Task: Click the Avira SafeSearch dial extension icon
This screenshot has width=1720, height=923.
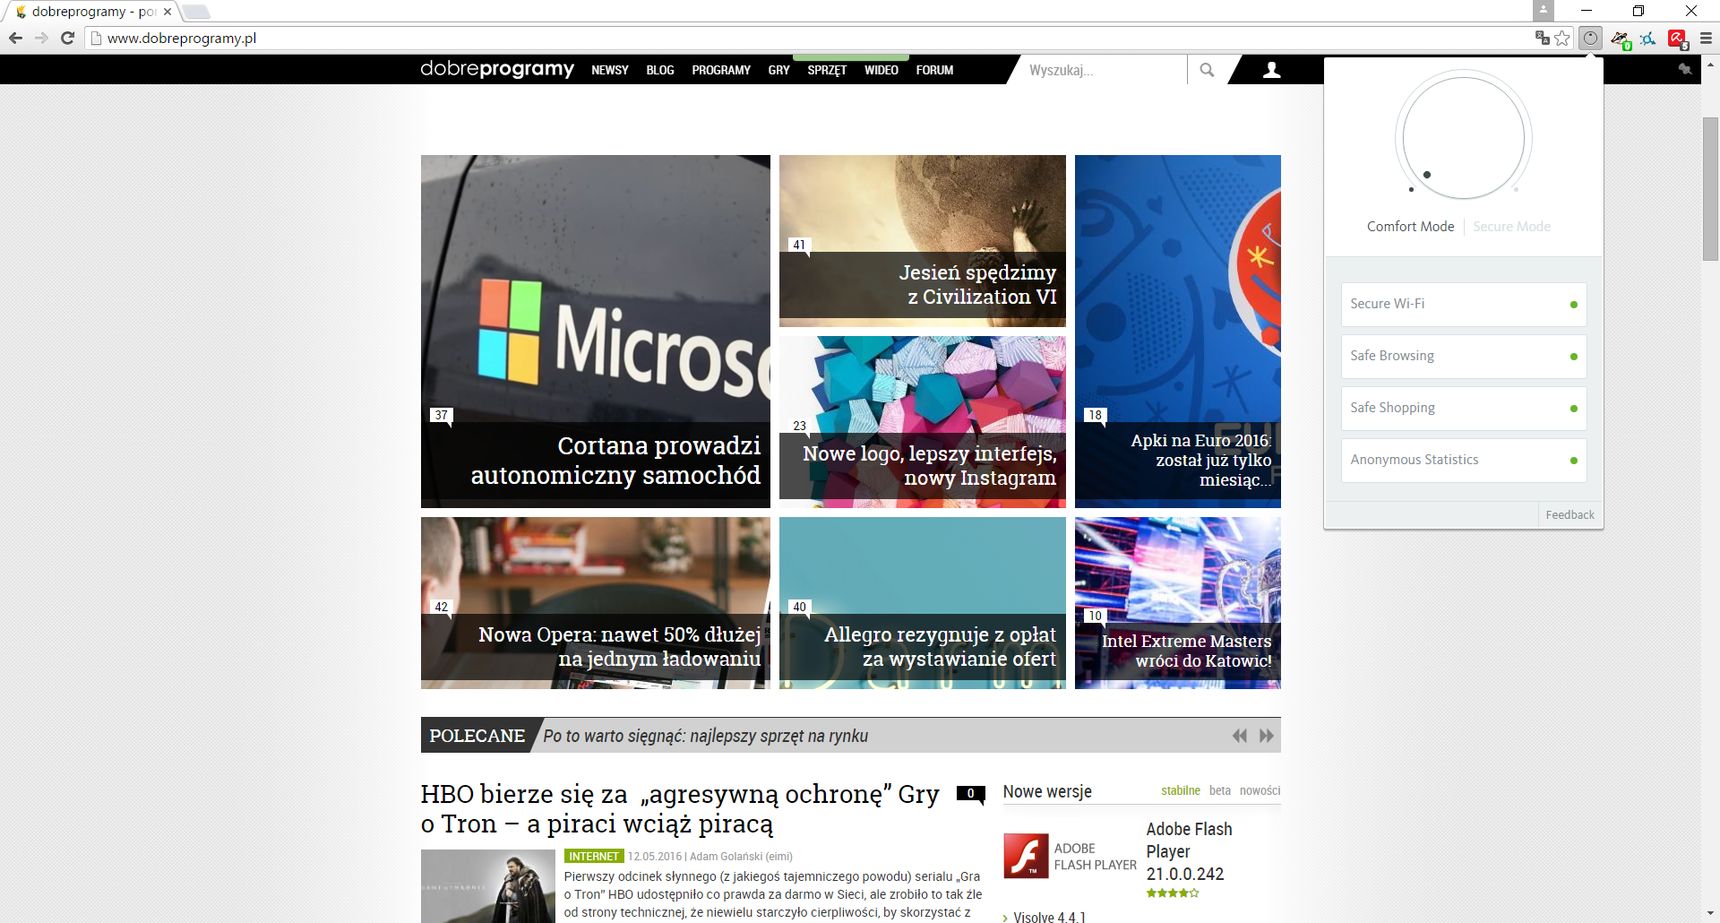Action: (1590, 38)
